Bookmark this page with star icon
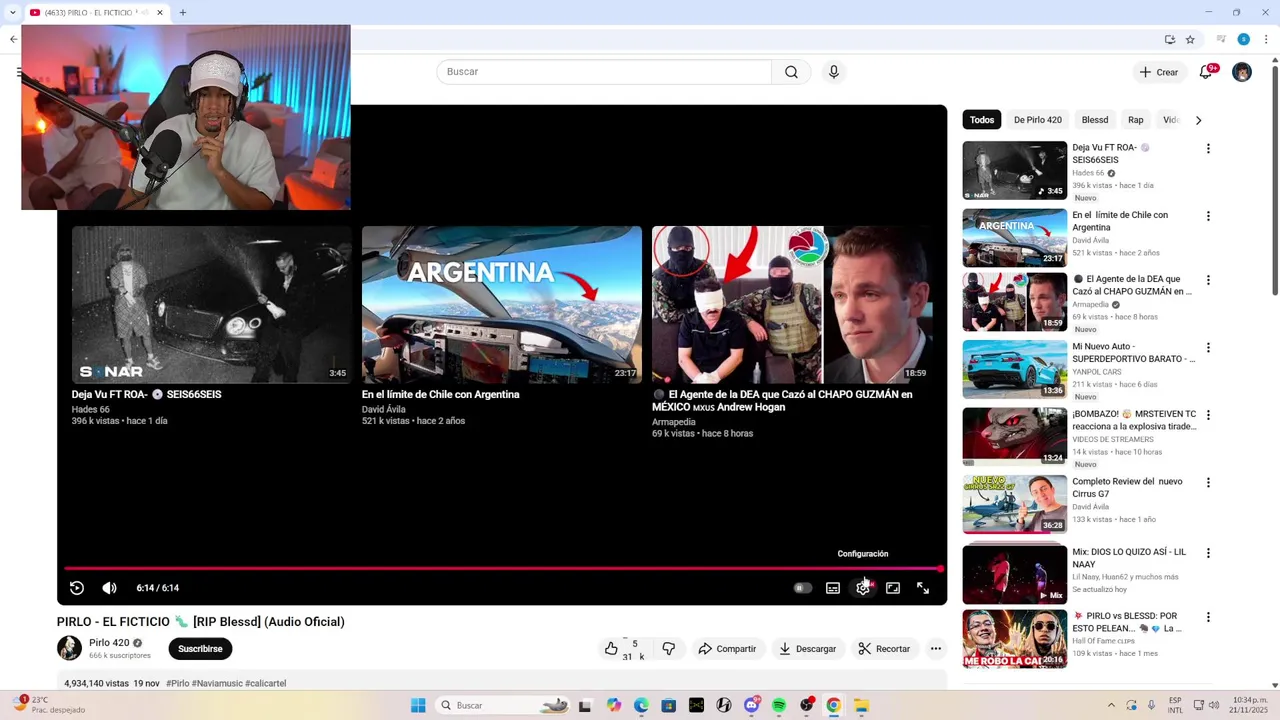 click(x=1190, y=40)
